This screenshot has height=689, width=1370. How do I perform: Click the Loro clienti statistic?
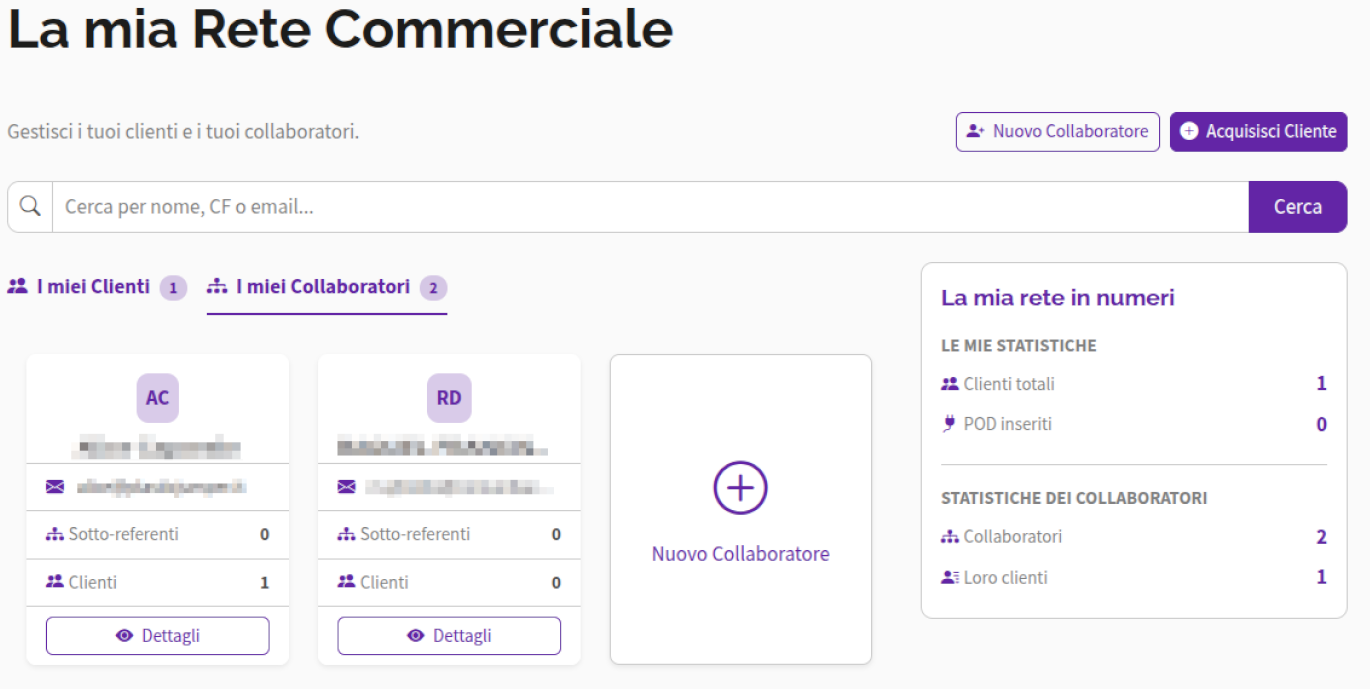coord(1134,577)
